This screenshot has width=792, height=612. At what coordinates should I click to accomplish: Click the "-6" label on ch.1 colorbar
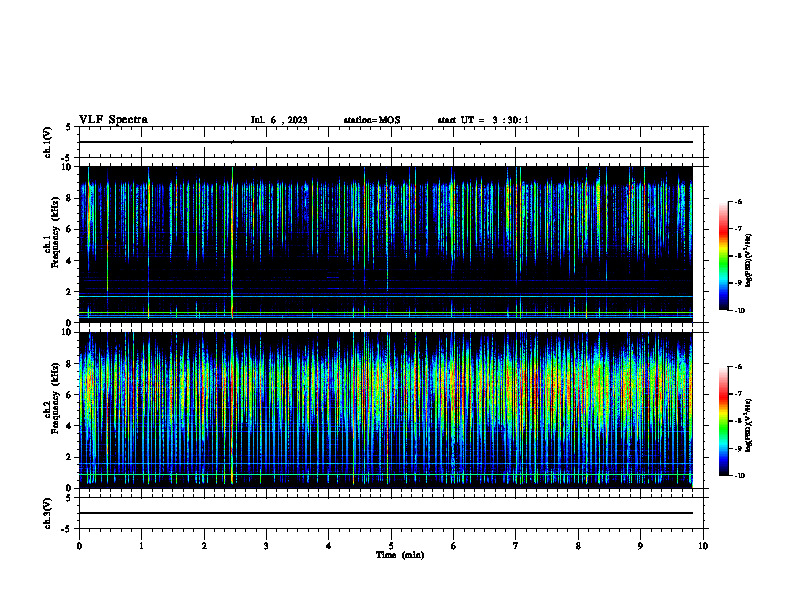click(x=738, y=202)
